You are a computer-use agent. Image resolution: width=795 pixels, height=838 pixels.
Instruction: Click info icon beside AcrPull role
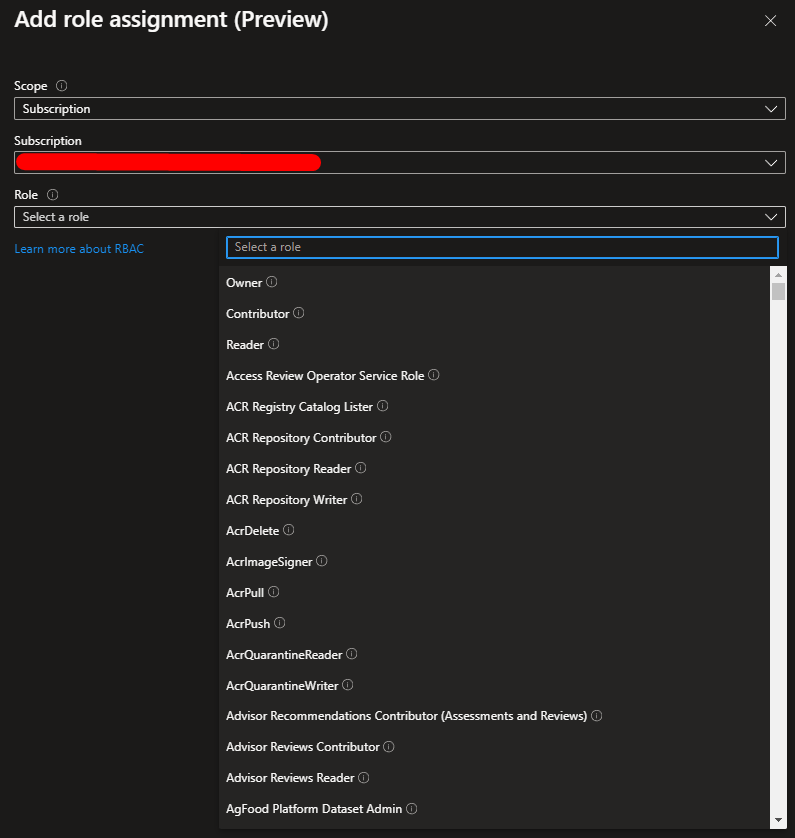pos(274,592)
